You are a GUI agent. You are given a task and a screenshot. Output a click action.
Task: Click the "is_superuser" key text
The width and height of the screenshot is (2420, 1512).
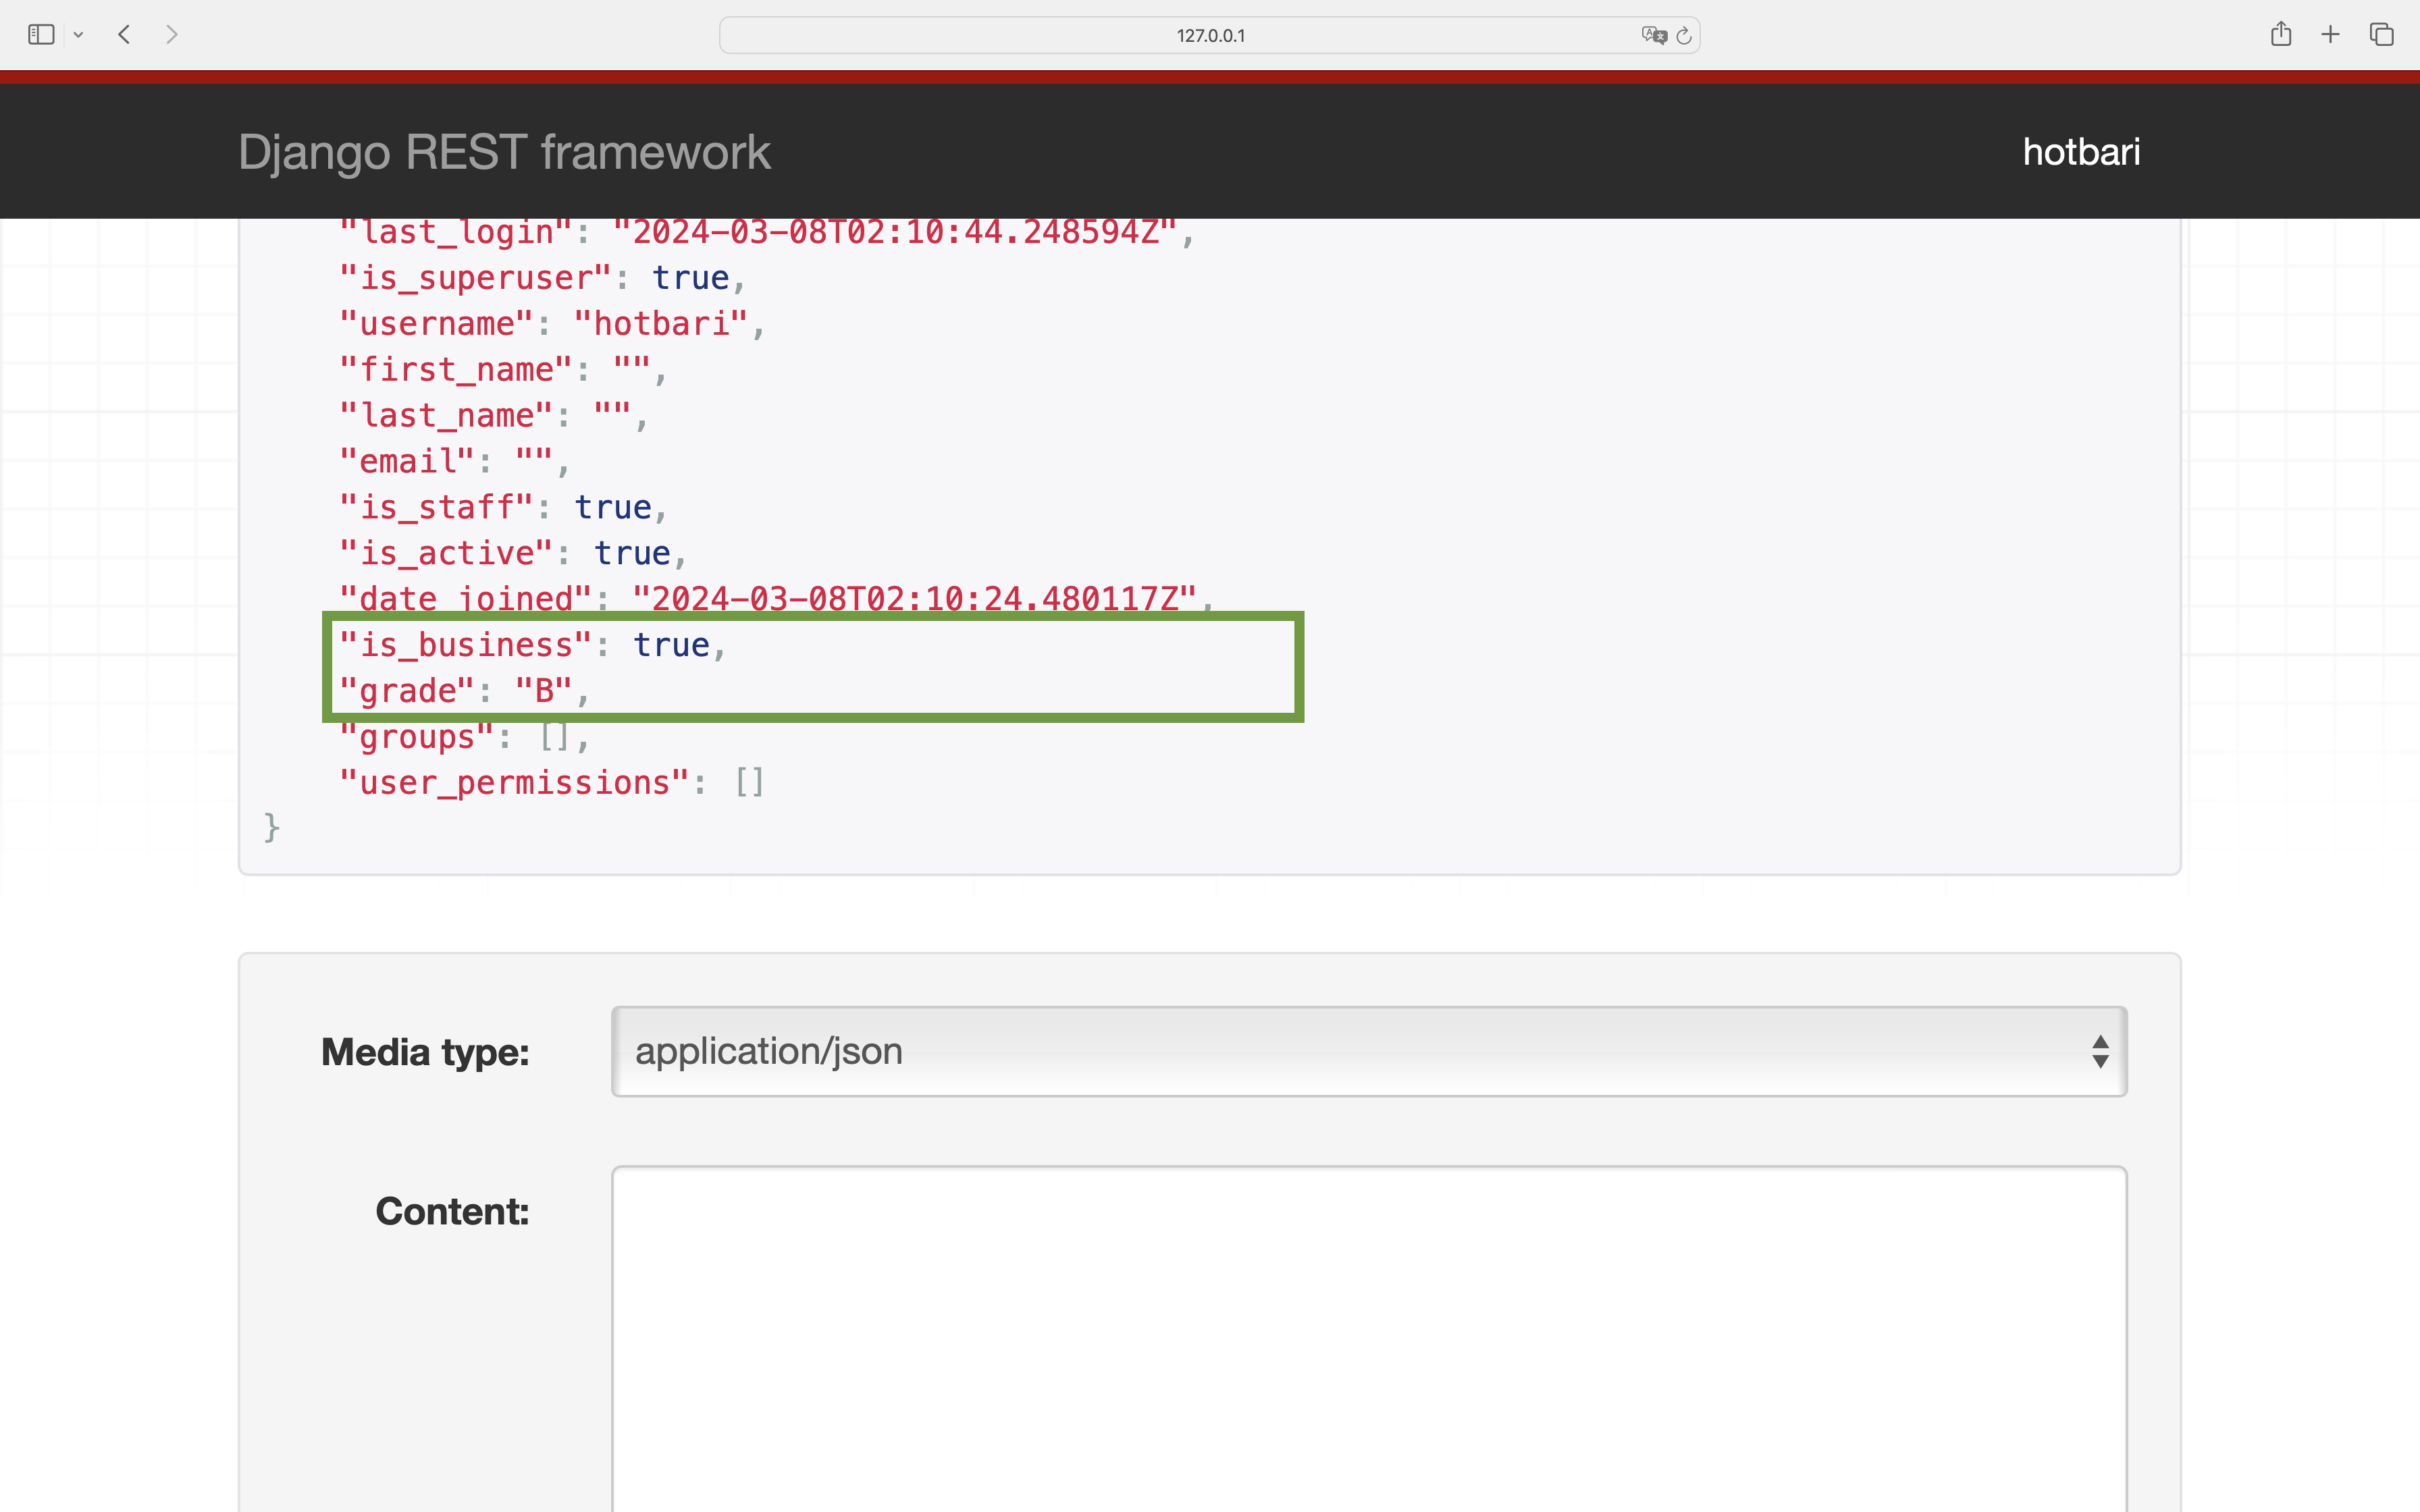point(475,278)
